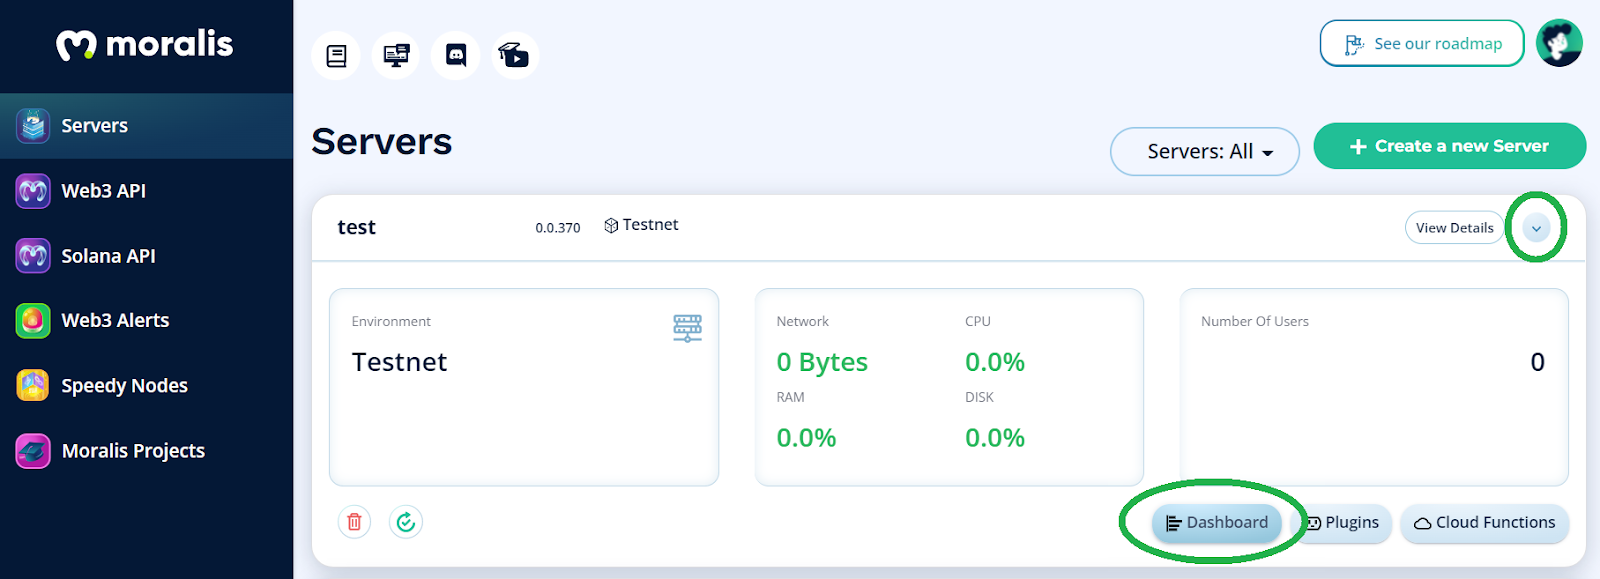1600x579 pixels.
Task: Open Web3 Alerts section
Action: 147,321
